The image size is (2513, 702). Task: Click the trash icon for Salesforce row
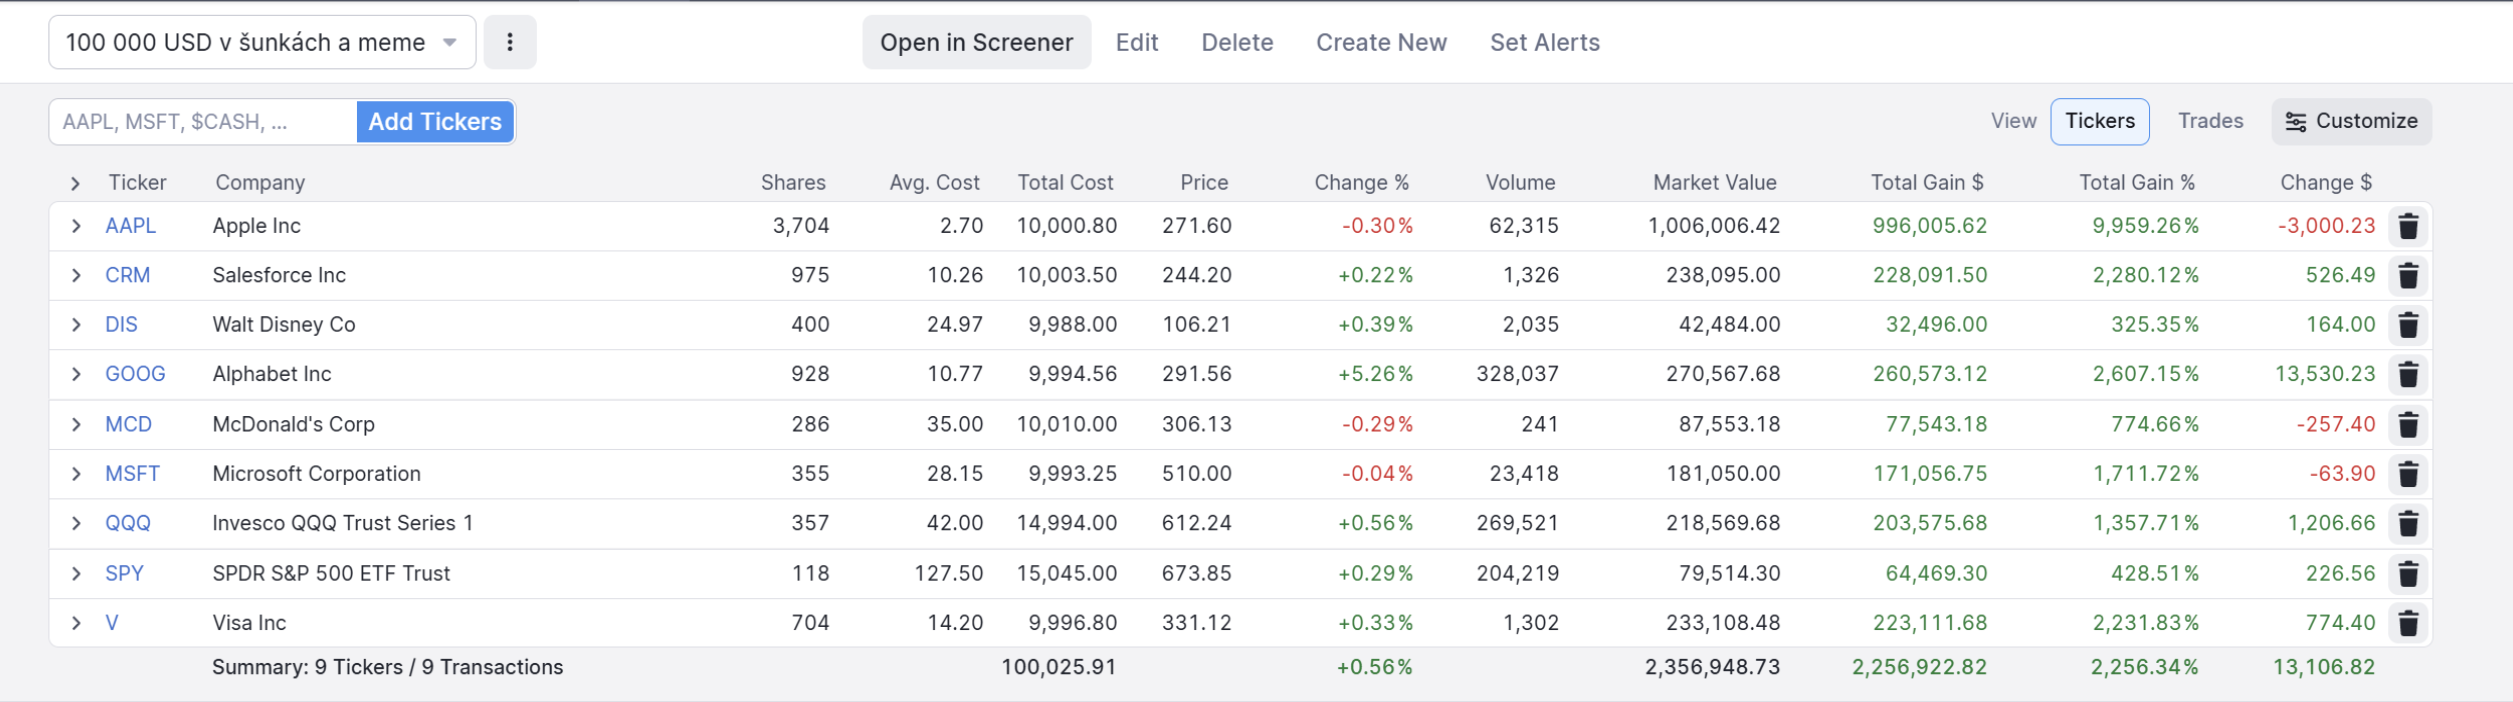(2408, 276)
